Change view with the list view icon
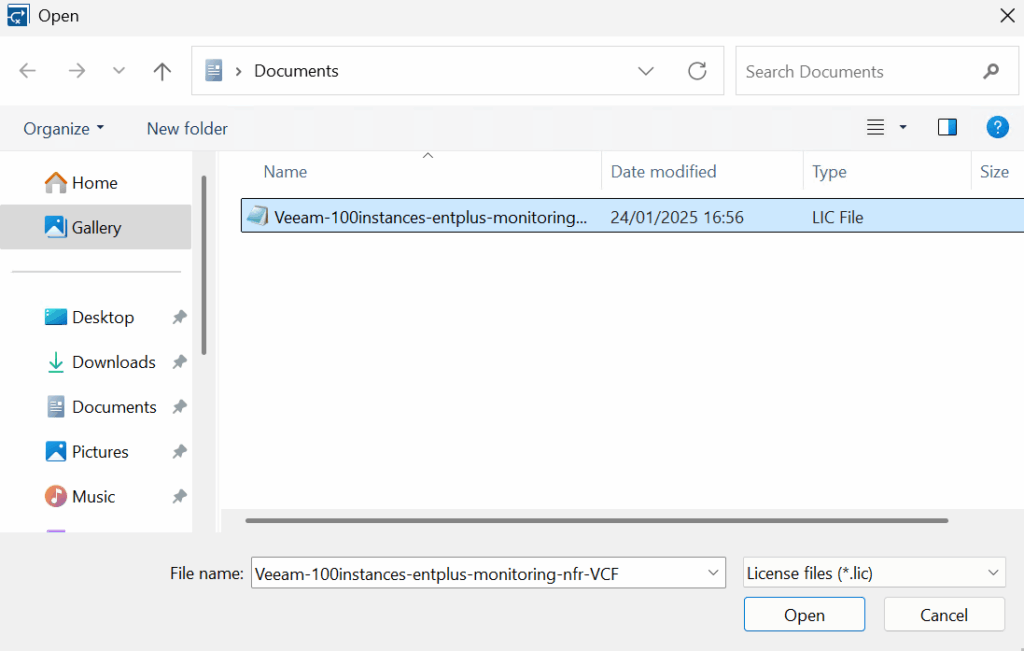 875,127
